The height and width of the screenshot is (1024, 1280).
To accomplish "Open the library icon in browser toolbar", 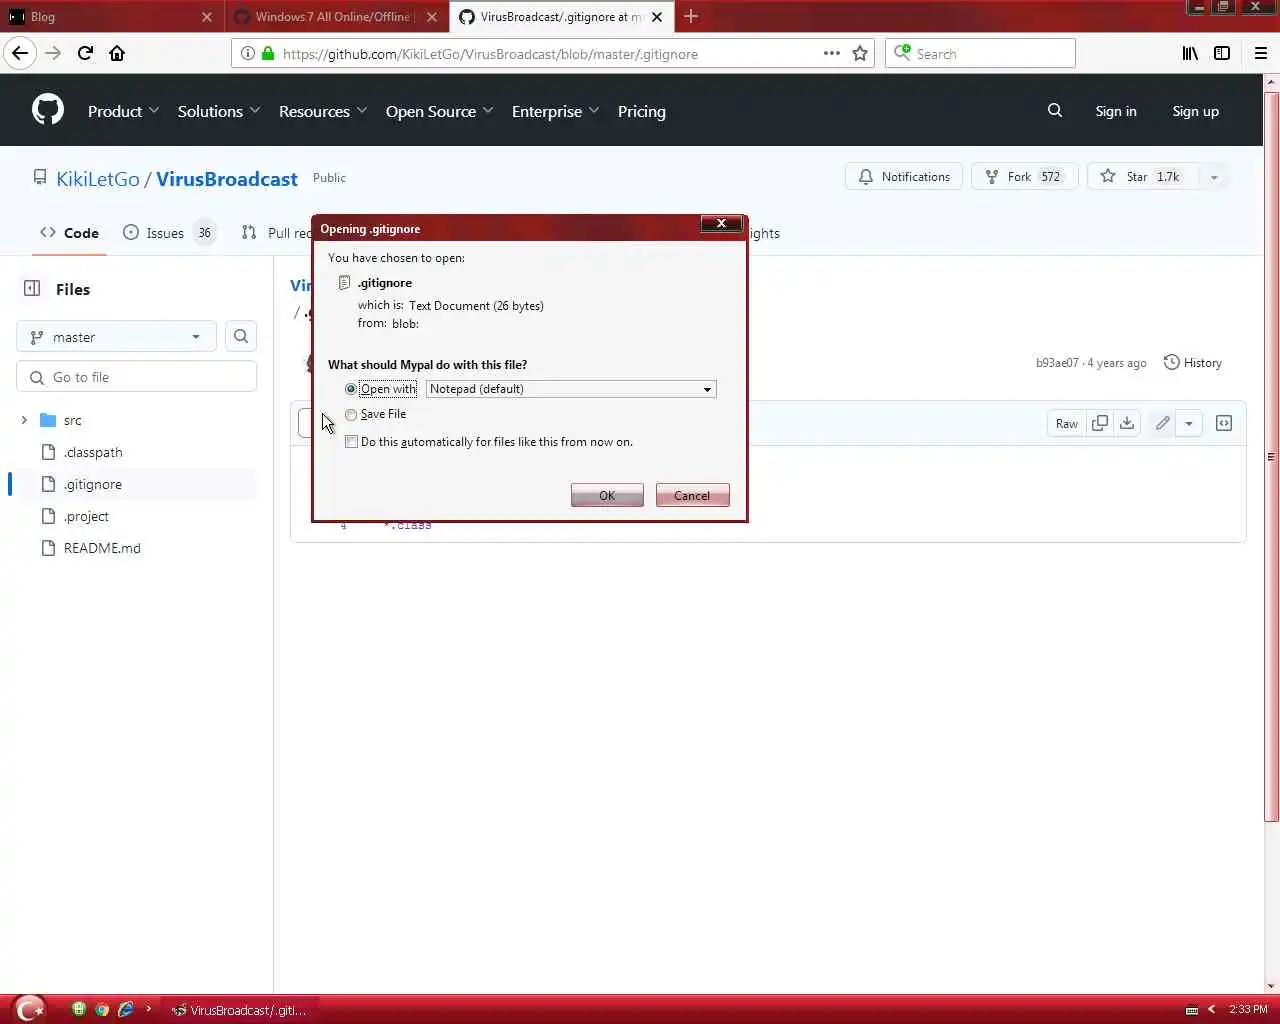I will click(x=1190, y=53).
